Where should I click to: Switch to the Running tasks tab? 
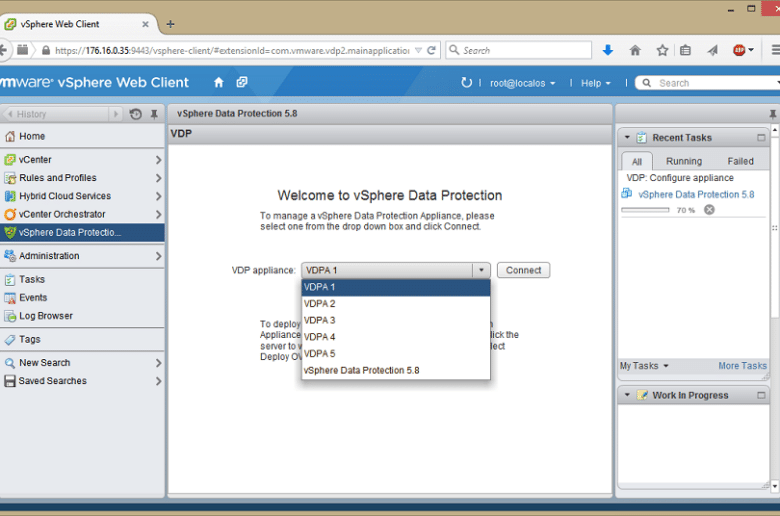click(684, 161)
